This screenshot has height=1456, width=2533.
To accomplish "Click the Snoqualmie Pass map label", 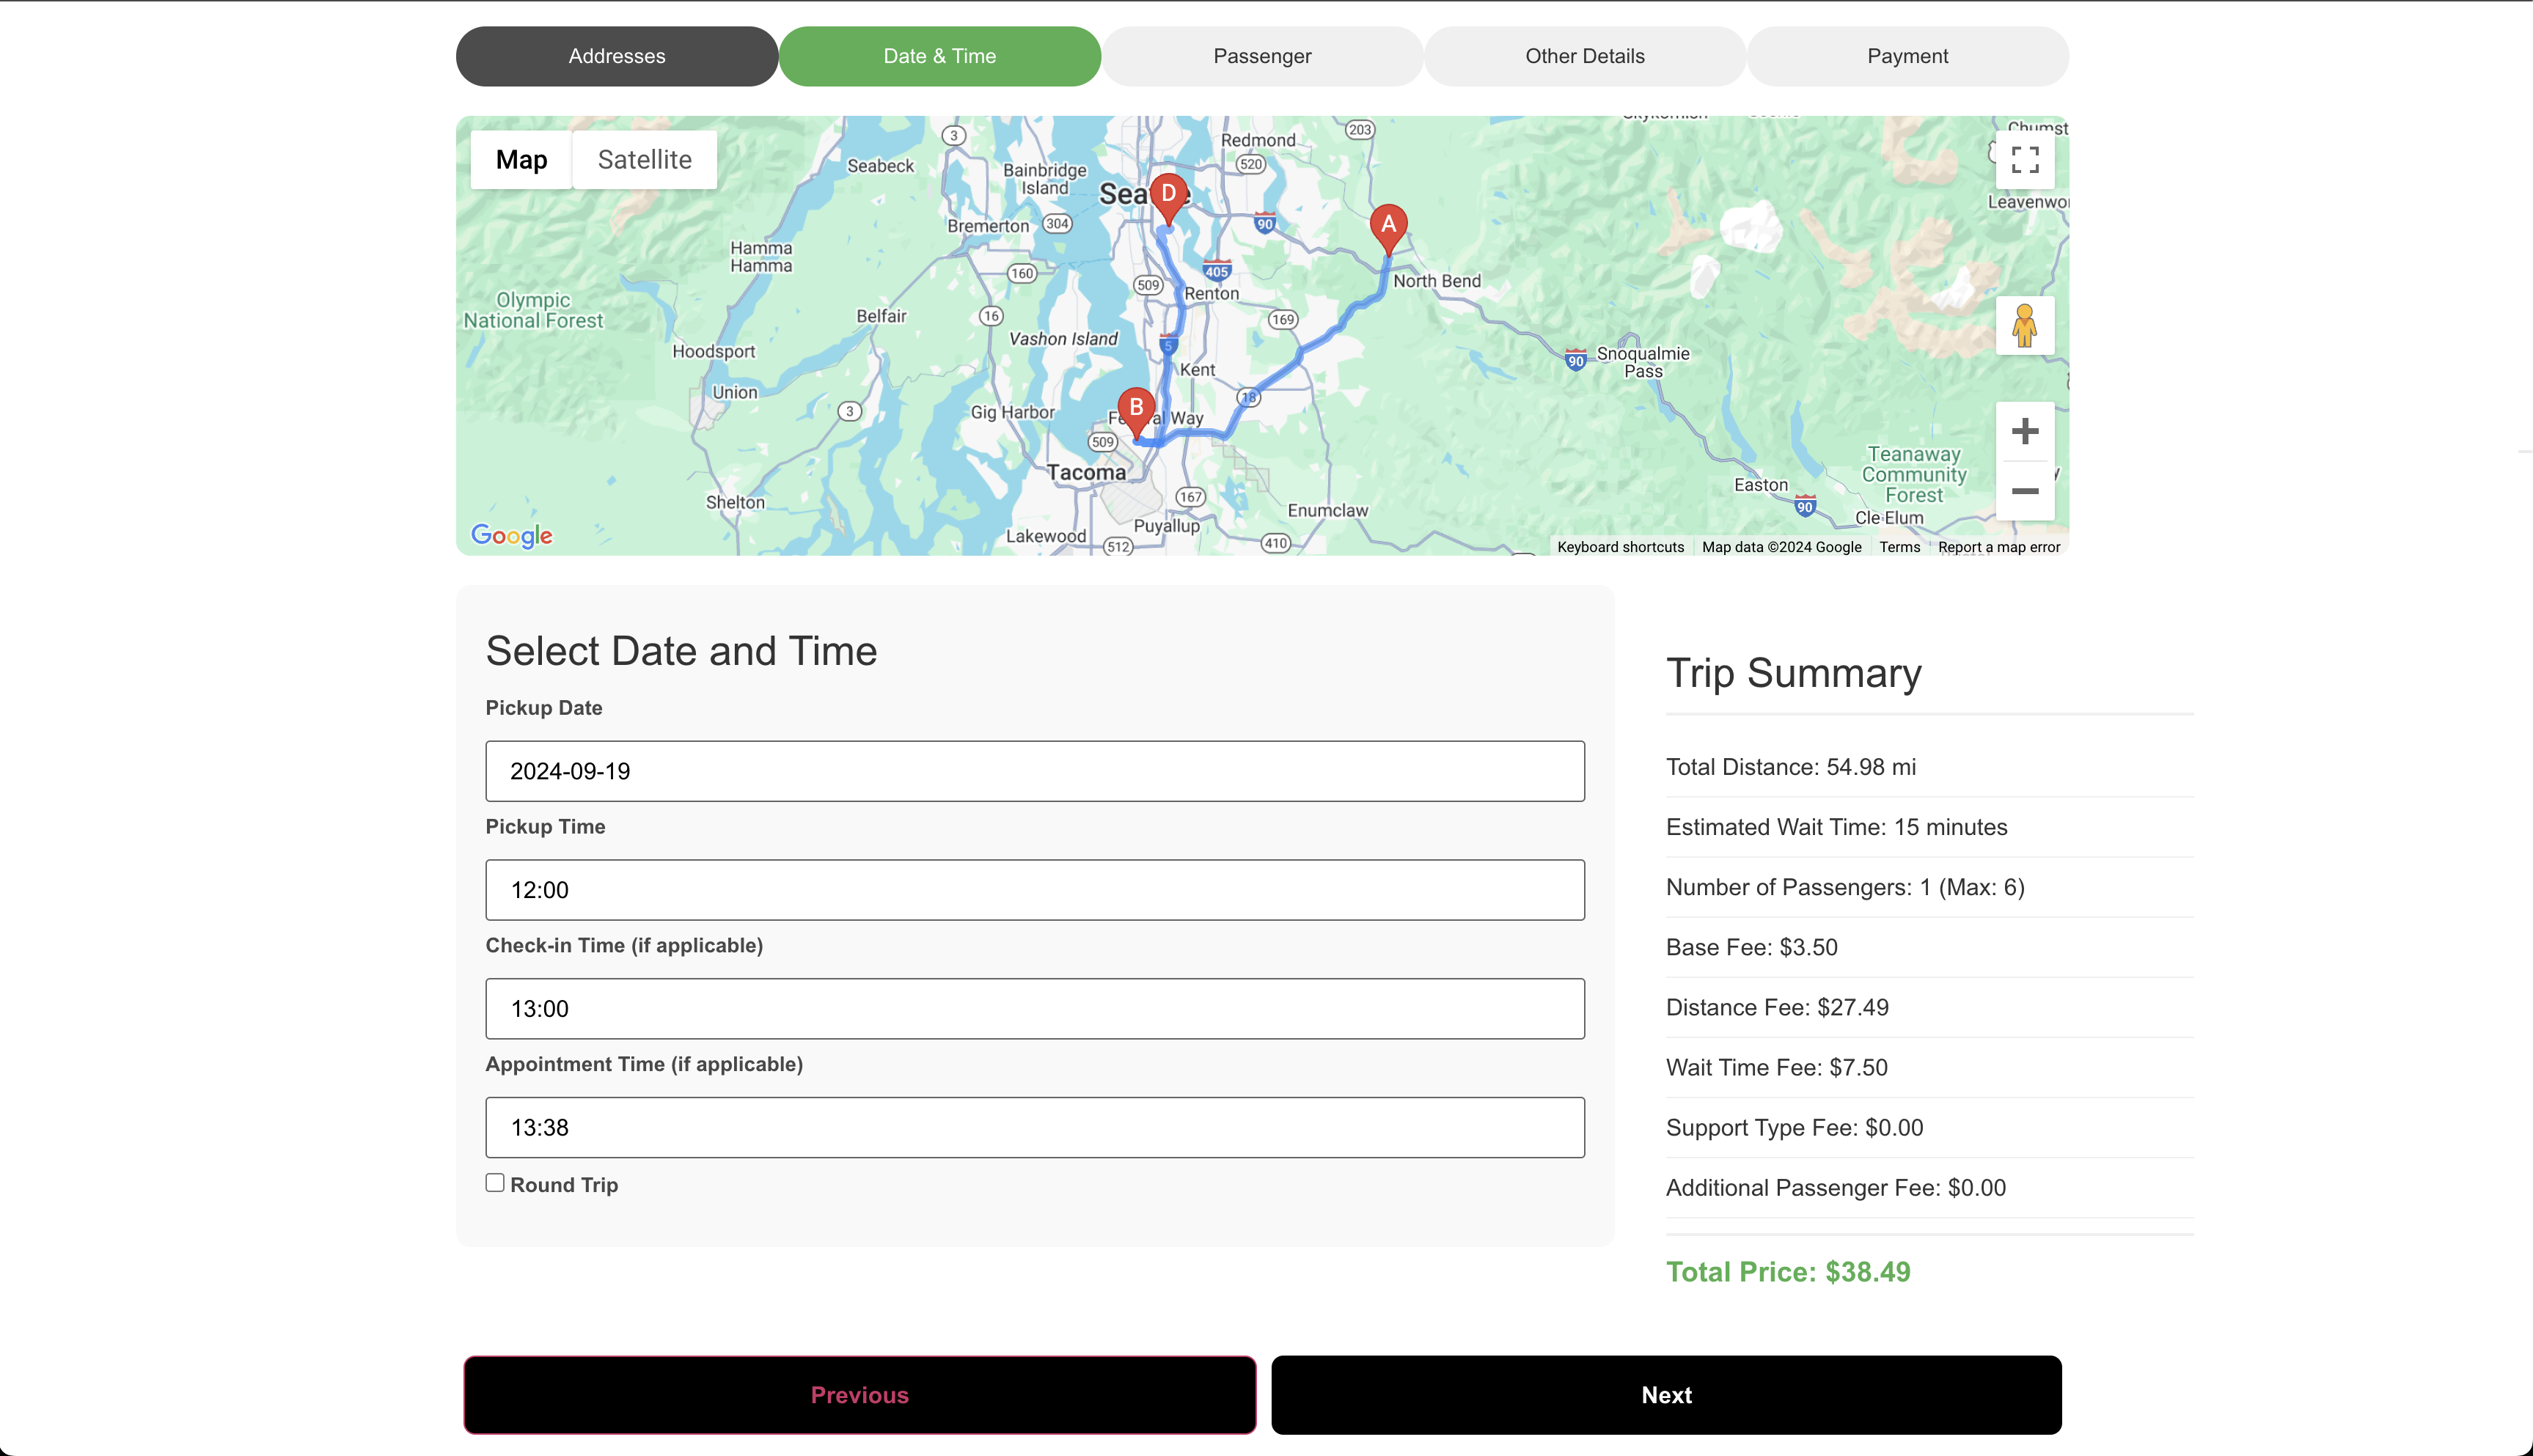I will 1642,362.
